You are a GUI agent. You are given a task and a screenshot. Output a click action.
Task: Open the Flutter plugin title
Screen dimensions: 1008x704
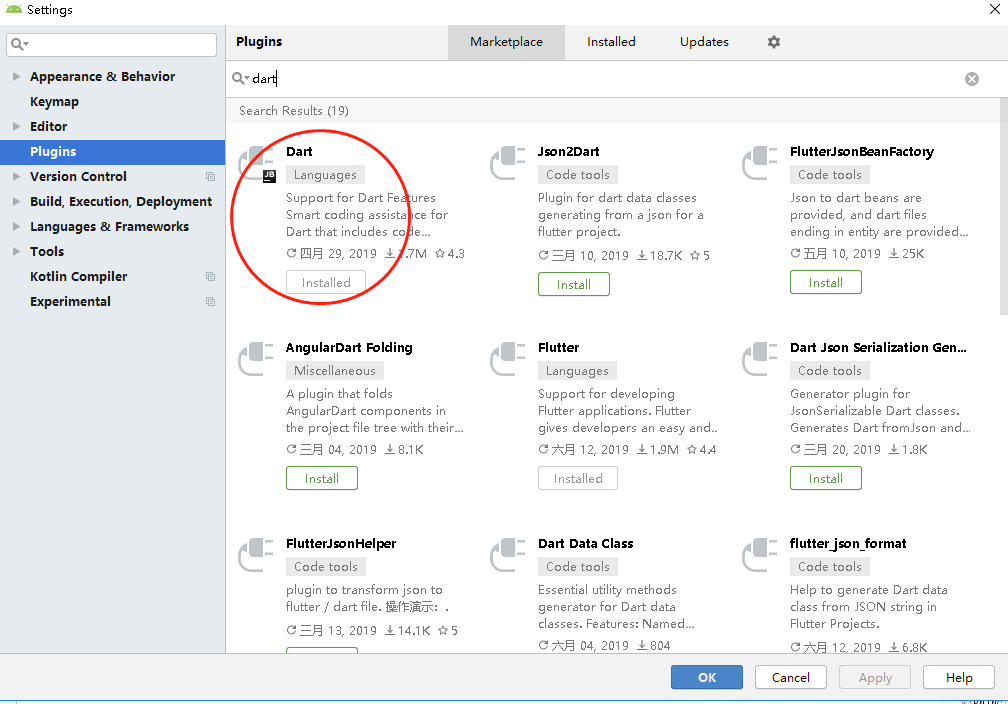558,348
